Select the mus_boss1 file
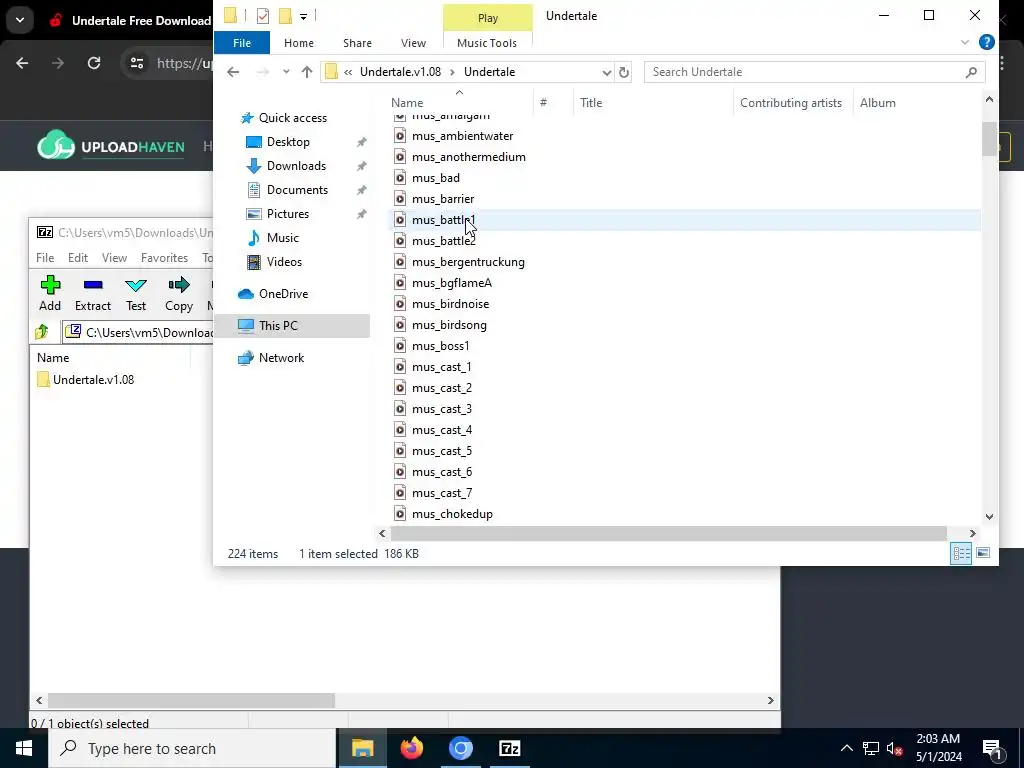This screenshot has width=1024, height=768. click(x=440, y=345)
